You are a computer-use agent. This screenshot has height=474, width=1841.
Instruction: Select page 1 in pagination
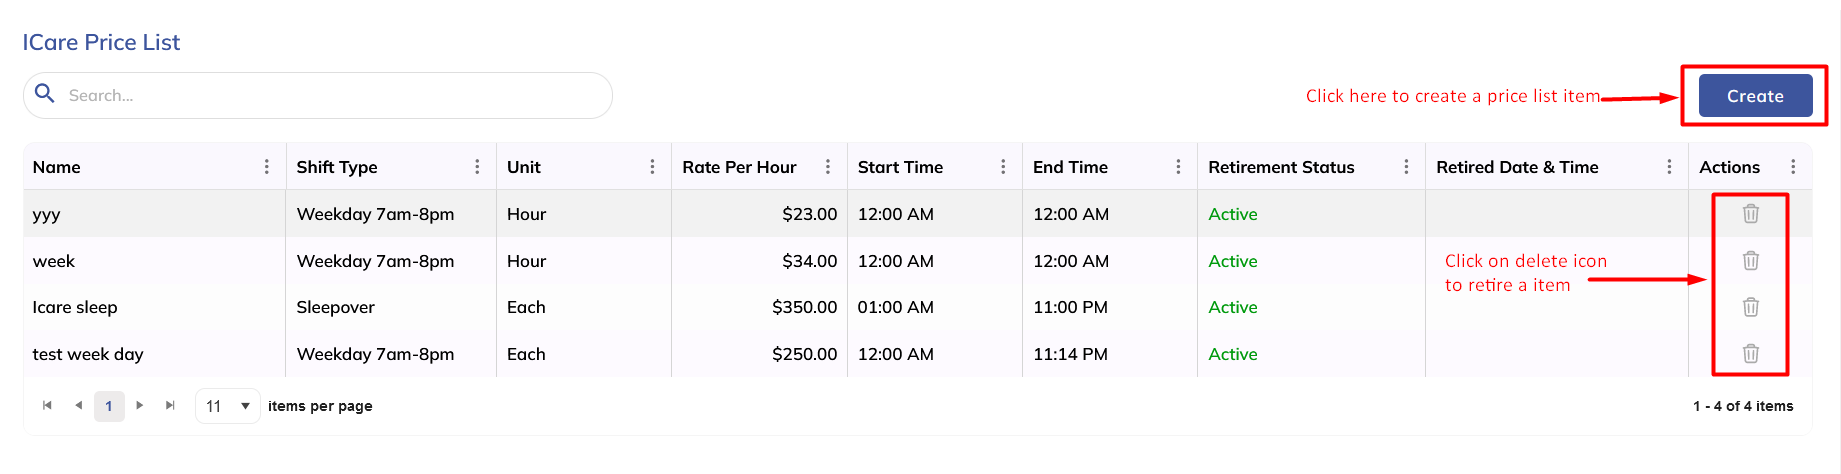pos(109,406)
